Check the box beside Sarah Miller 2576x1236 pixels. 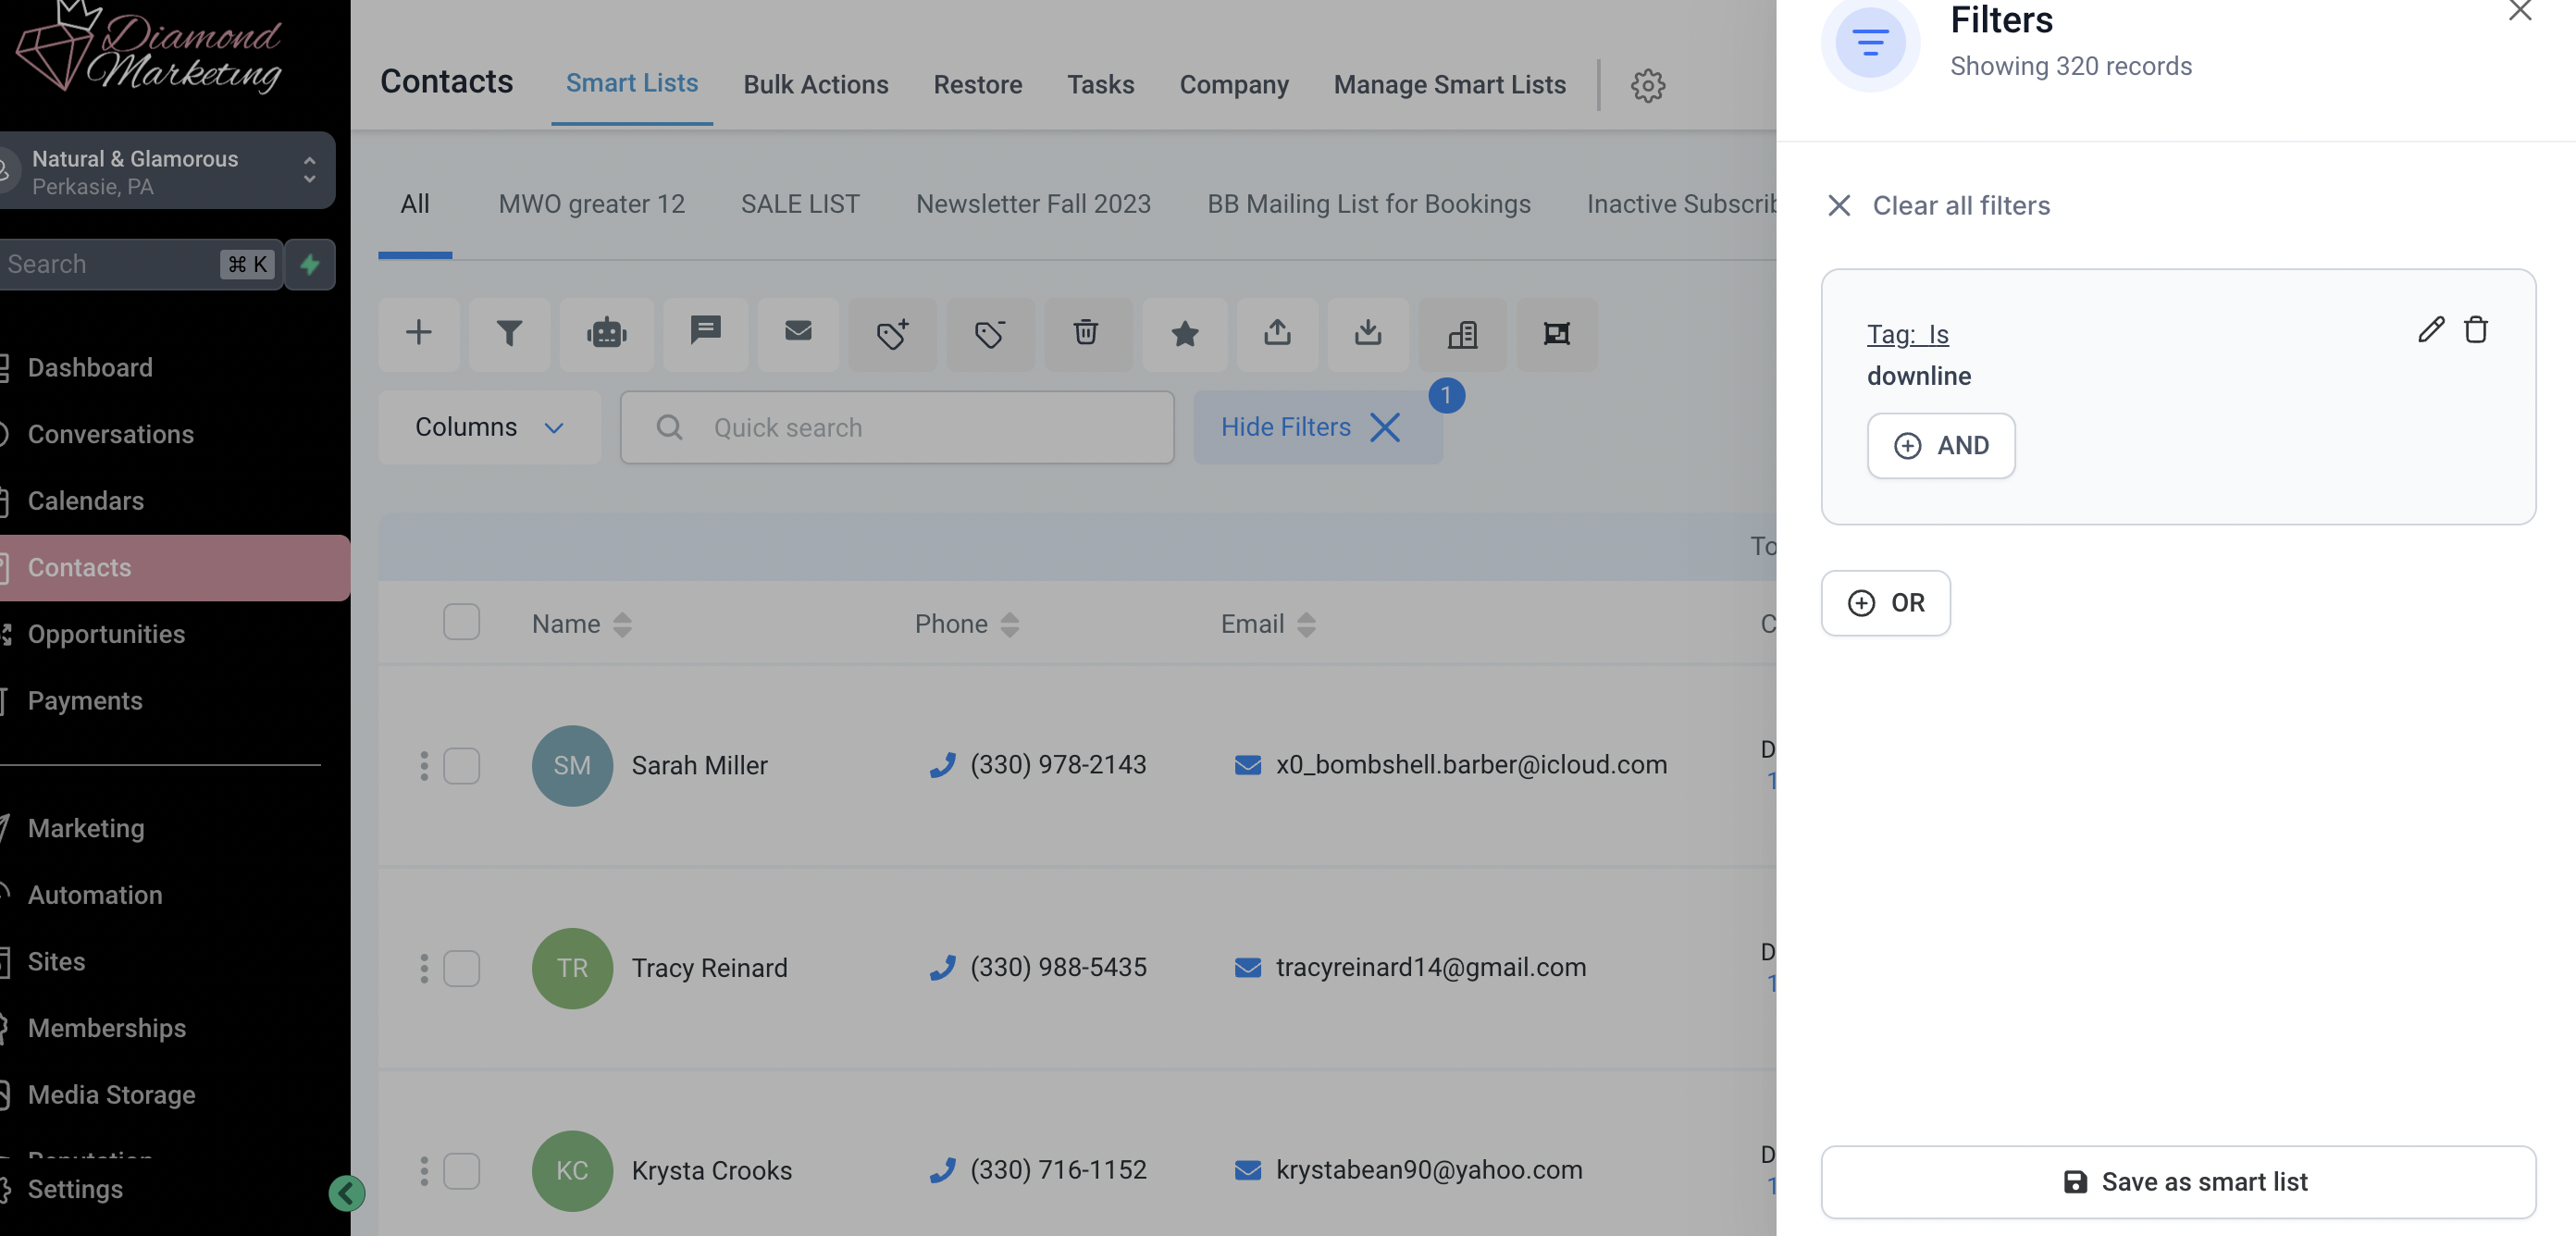point(461,765)
